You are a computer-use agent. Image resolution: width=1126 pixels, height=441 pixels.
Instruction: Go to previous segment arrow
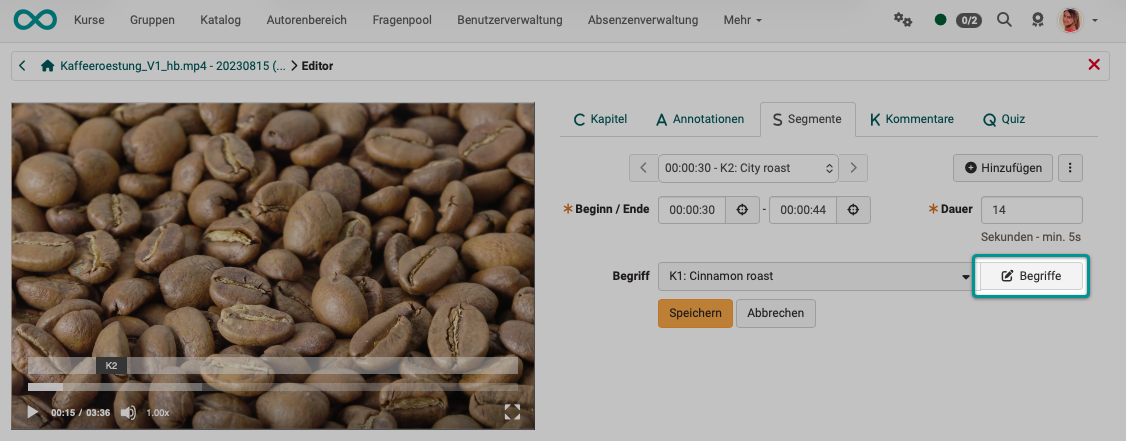coord(643,168)
